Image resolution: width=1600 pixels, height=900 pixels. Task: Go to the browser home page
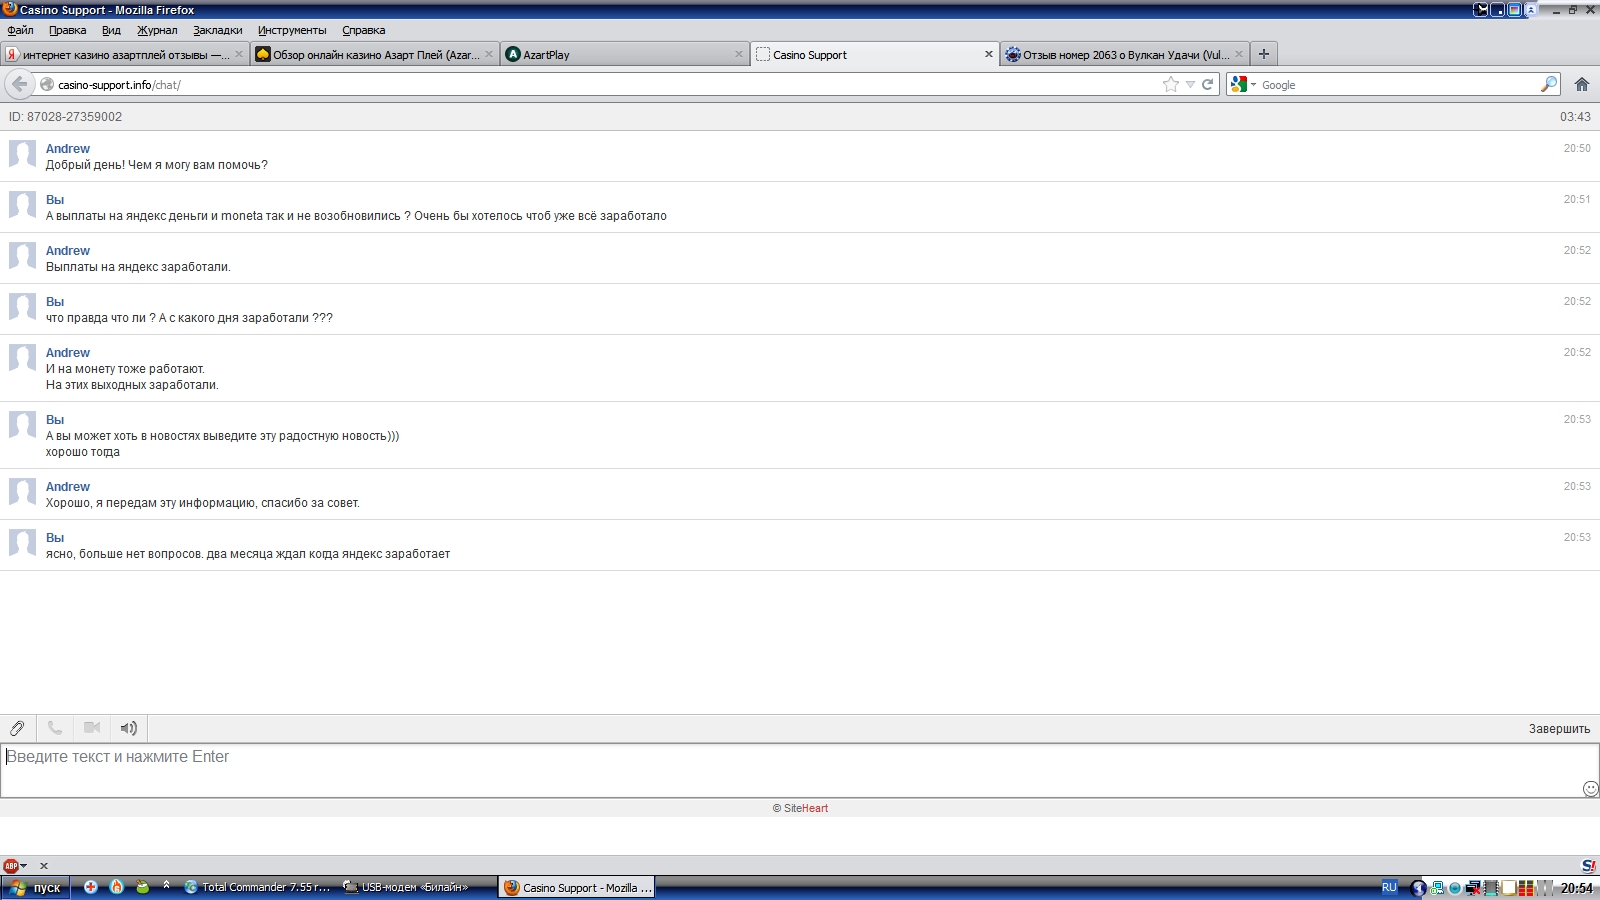(x=1582, y=84)
